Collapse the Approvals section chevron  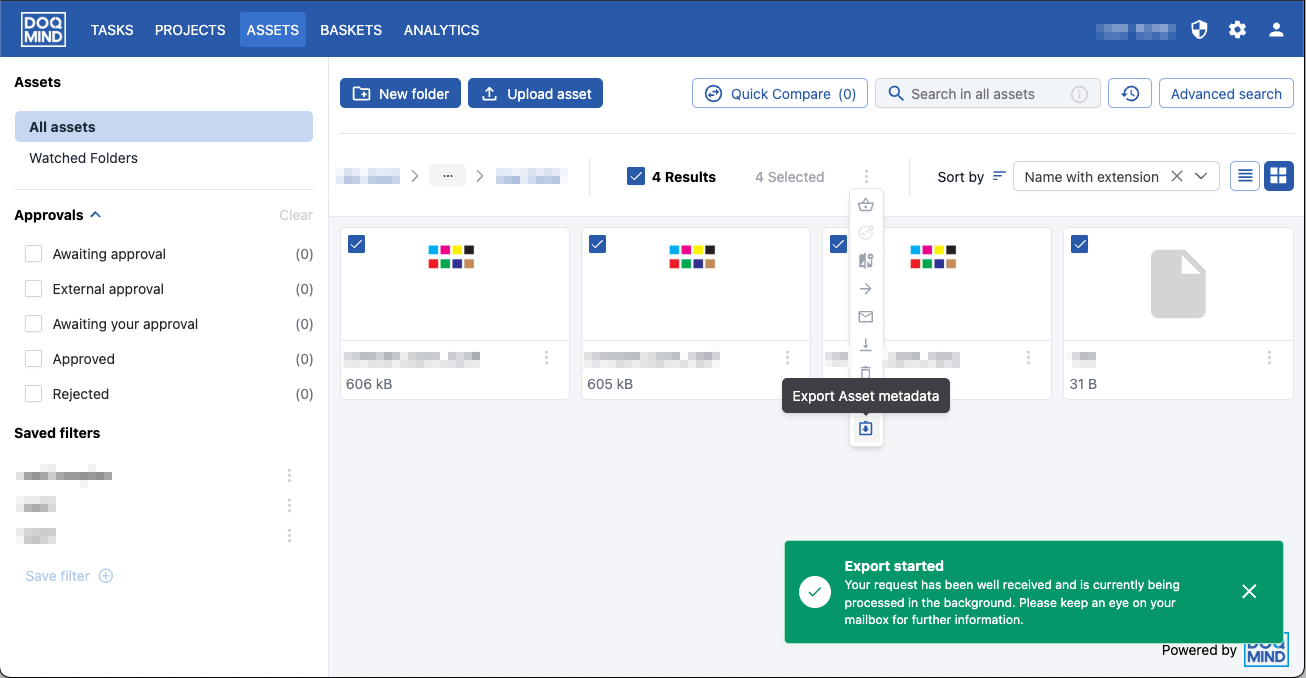pyautogui.click(x=96, y=215)
